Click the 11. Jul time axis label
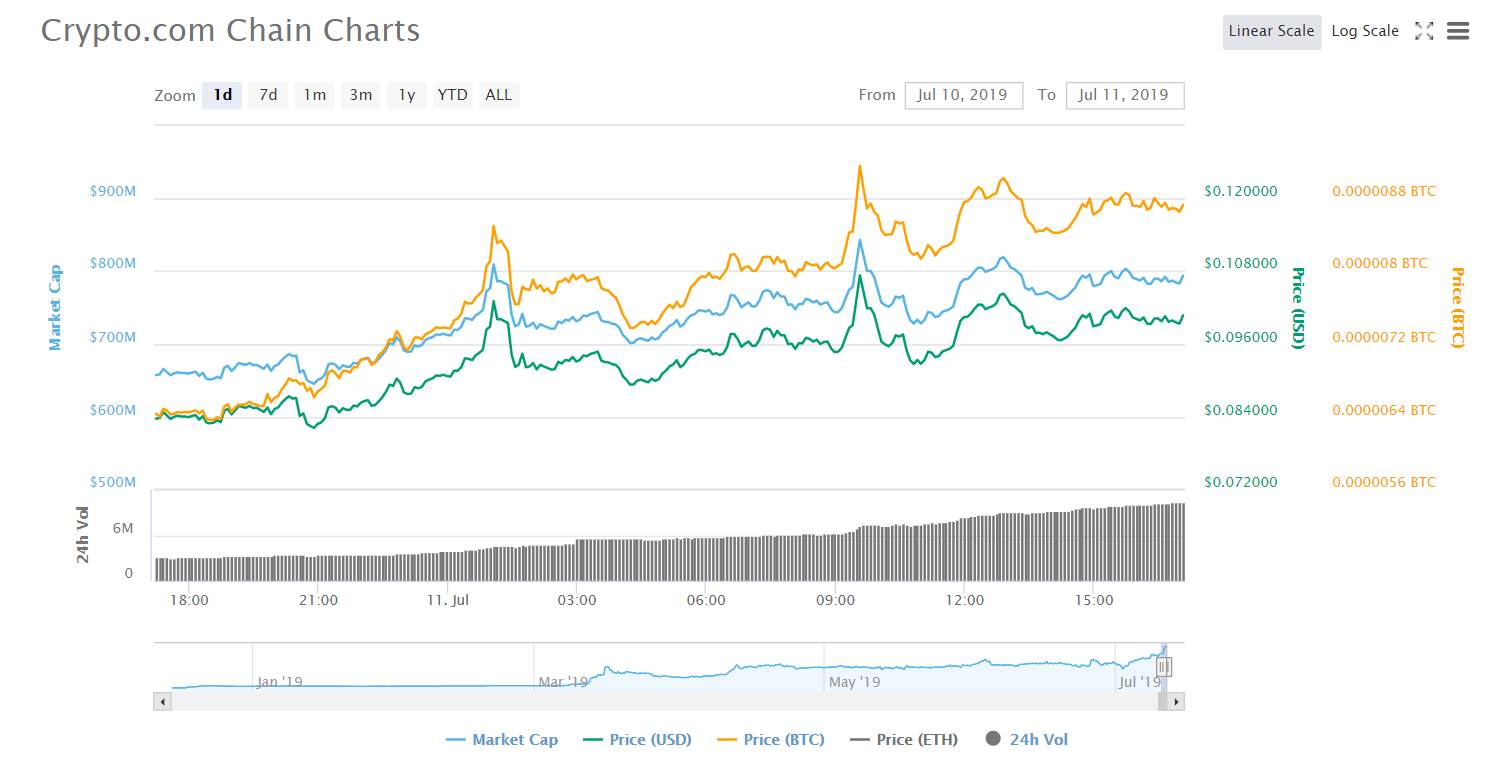Image resolution: width=1500 pixels, height=758 pixels. pos(448,600)
